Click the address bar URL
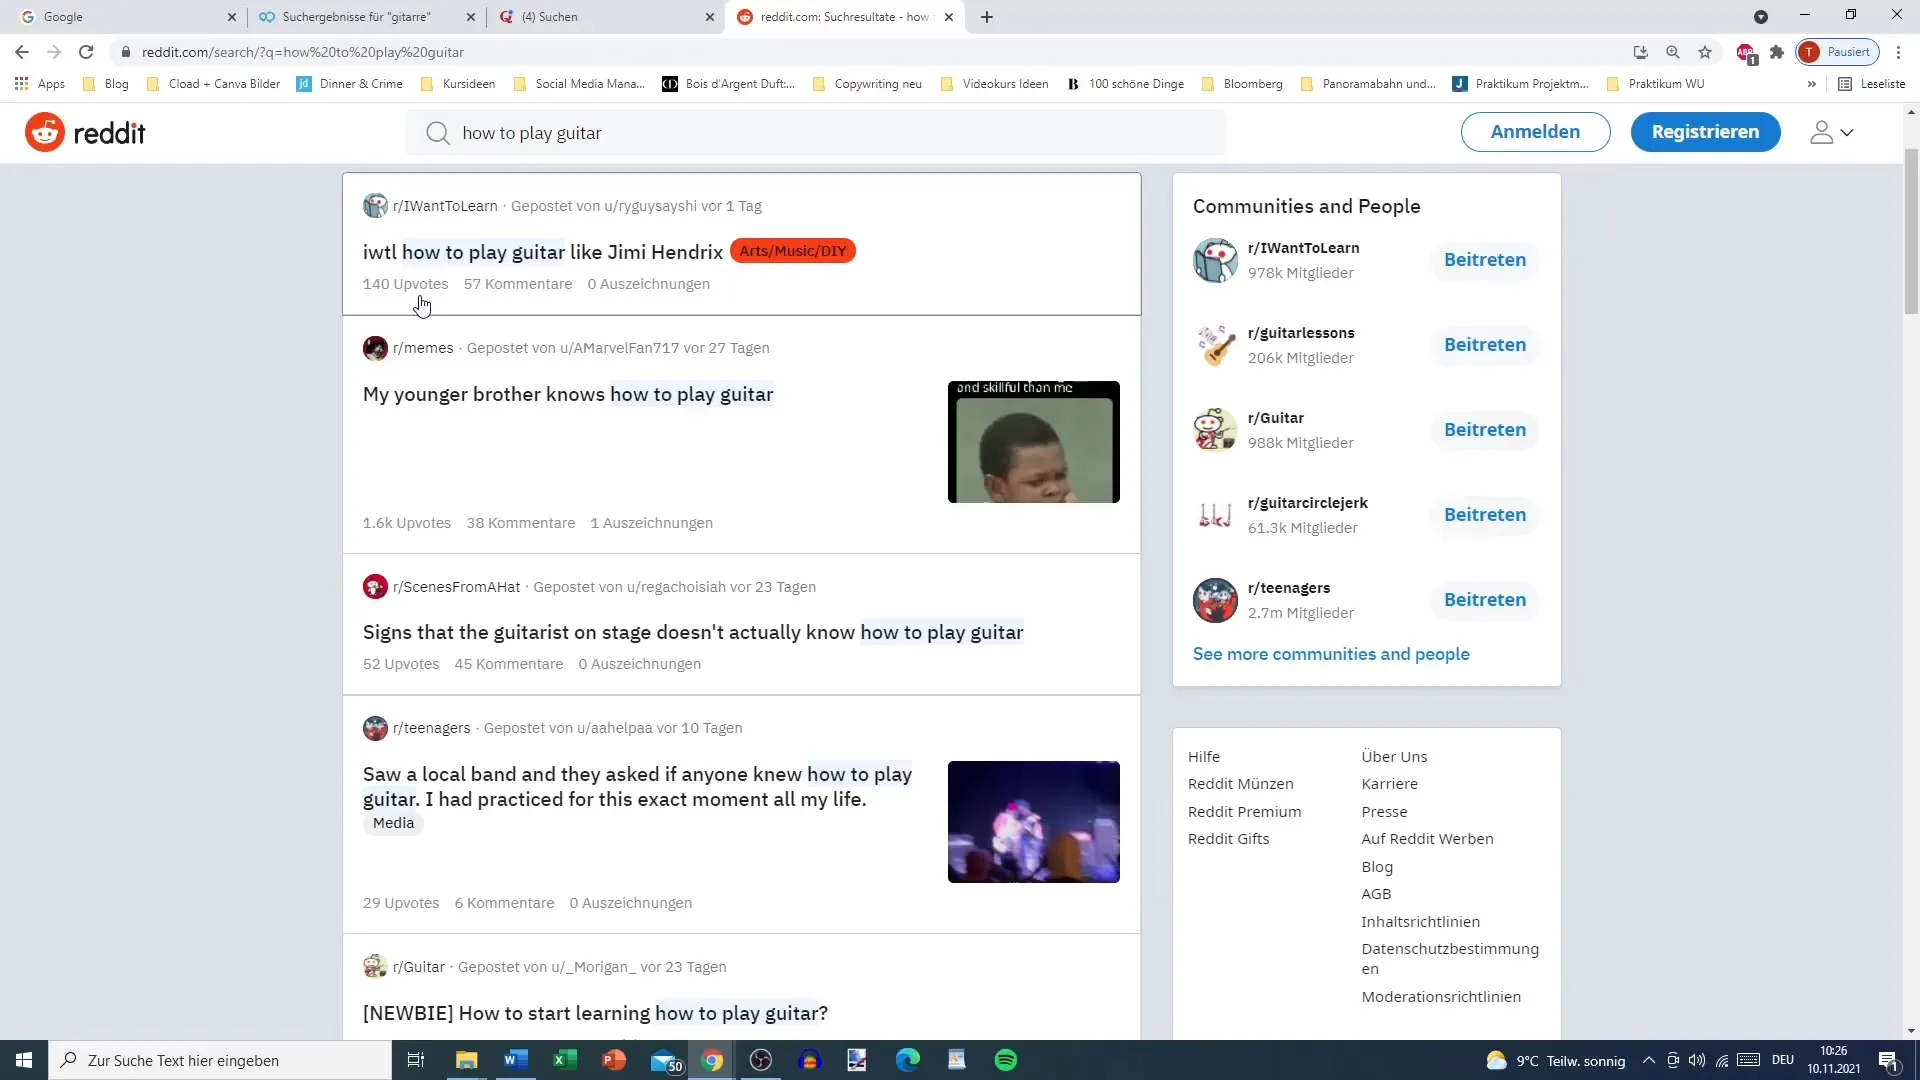 (x=302, y=52)
